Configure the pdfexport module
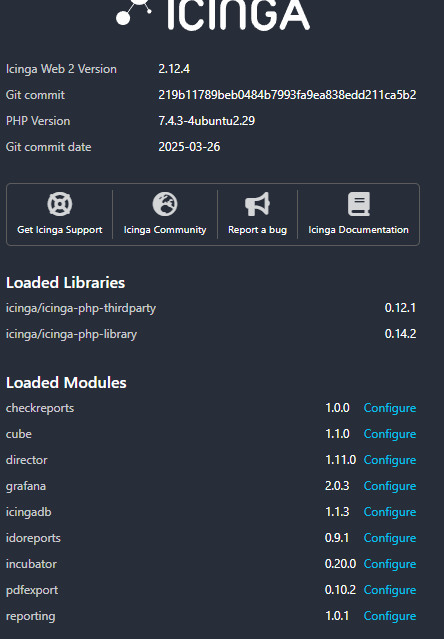Screen dimensions: 444x639 (390, 591)
